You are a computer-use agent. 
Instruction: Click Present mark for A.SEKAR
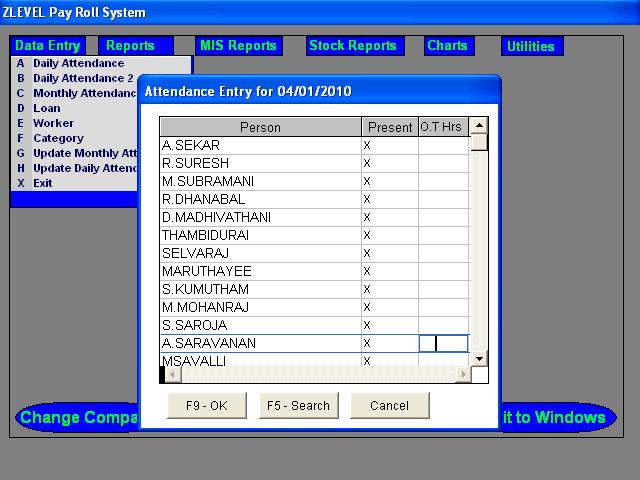pyautogui.click(x=367, y=145)
